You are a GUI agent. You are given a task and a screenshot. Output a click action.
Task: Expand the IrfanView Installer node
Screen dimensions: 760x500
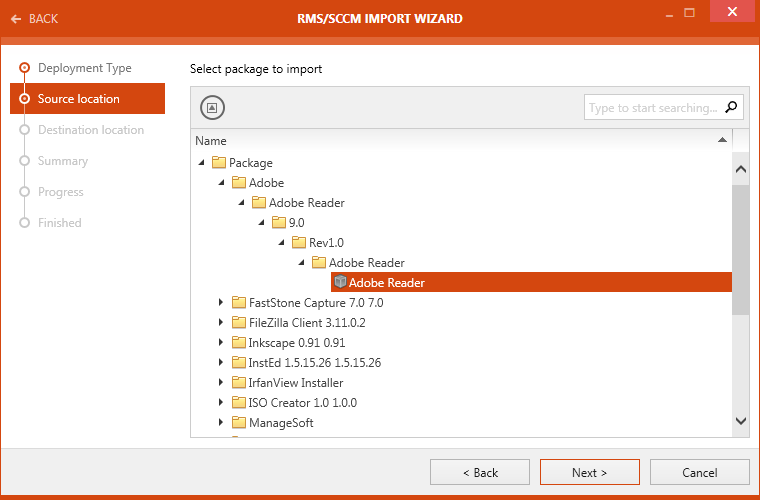pos(221,383)
